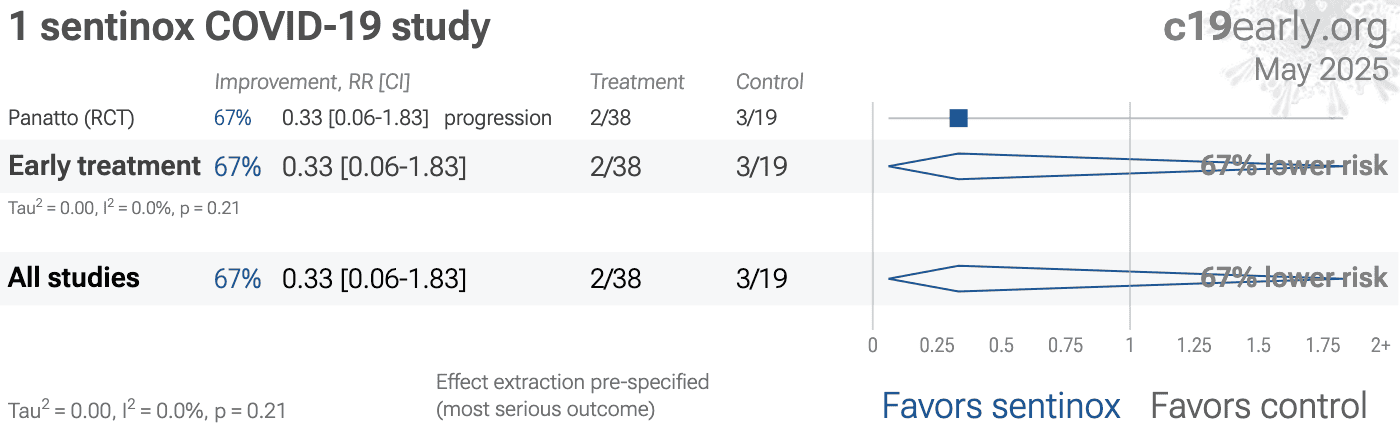Image resolution: width=1400 pixels, height=429 pixels.
Task: Click the axis tick labeled 2+
Action: point(1380,345)
